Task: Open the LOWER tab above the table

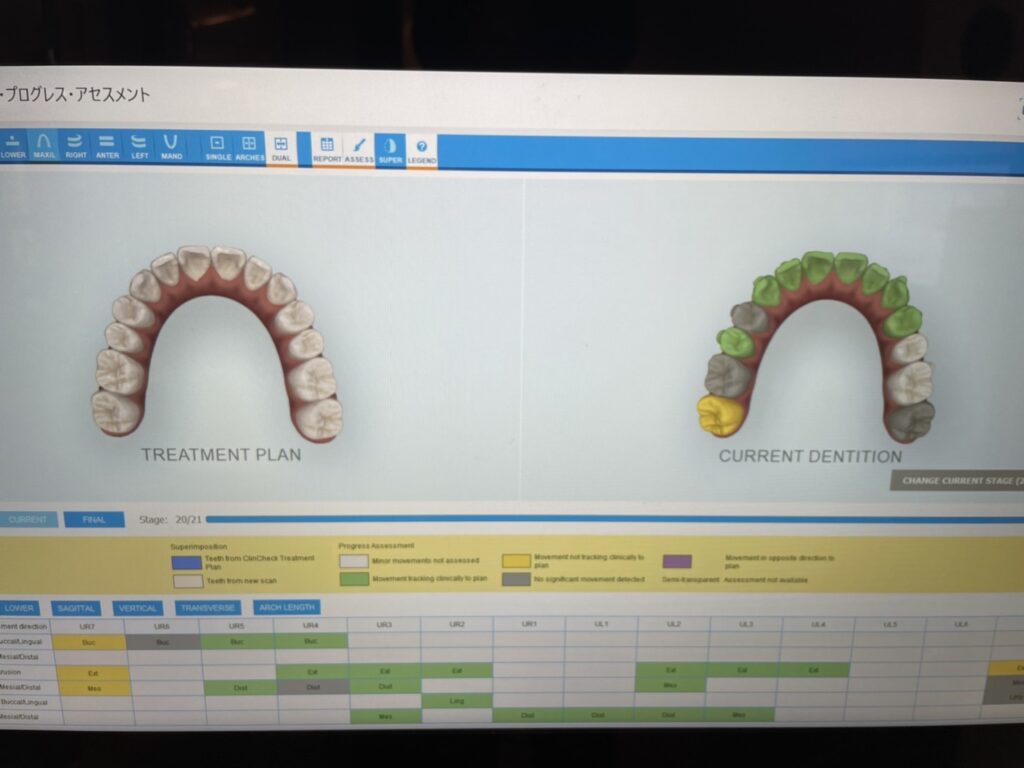Action: [x=19, y=608]
